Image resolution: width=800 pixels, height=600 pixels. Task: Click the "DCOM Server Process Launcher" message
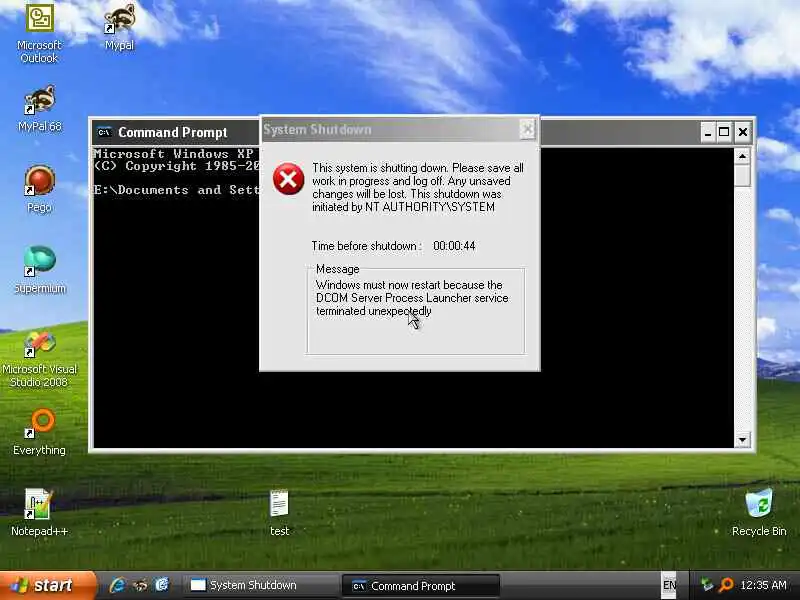pos(412,298)
